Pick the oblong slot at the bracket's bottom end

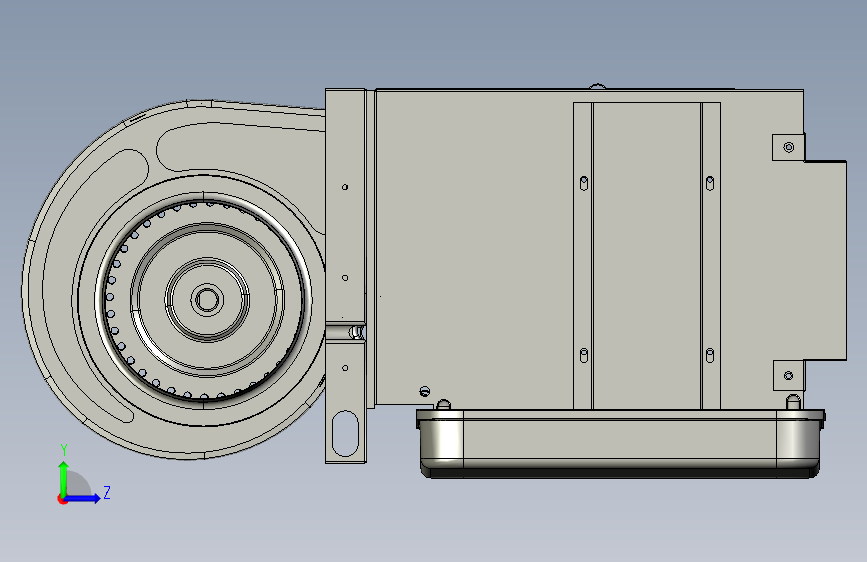pyautogui.click(x=346, y=433)
